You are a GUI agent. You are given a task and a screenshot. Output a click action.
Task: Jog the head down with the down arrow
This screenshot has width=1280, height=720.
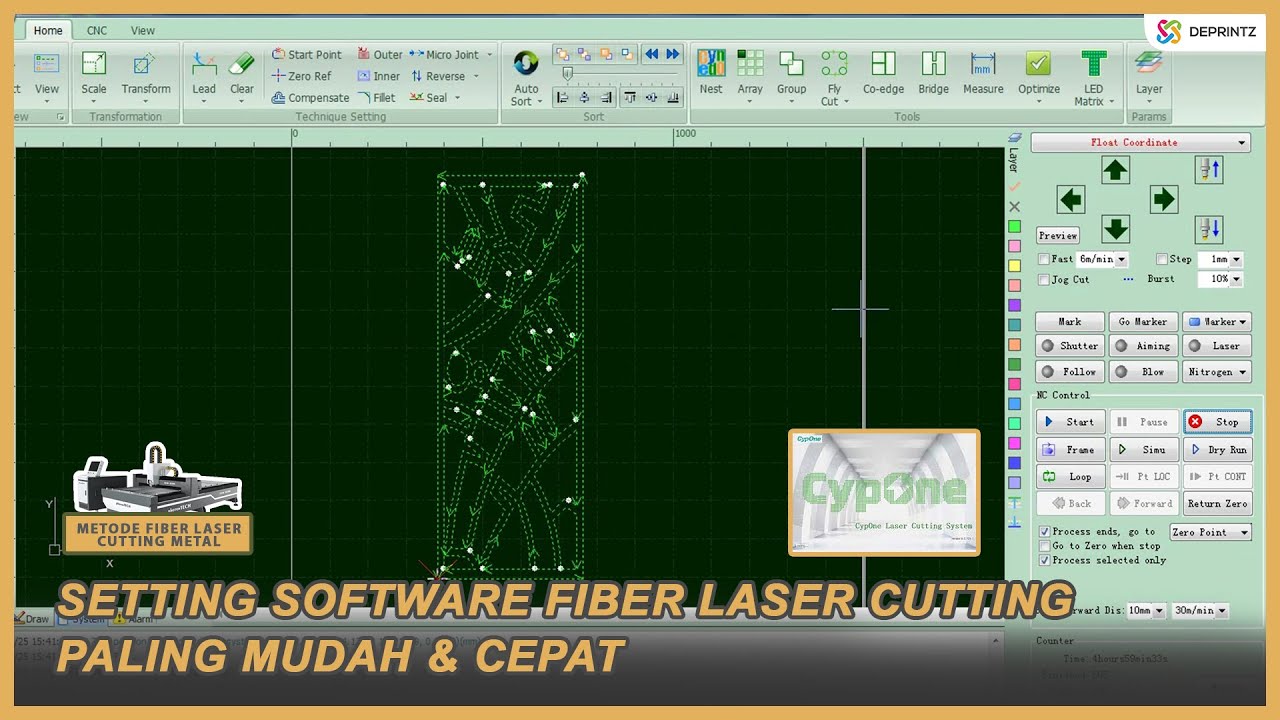tap(1116, 229)
